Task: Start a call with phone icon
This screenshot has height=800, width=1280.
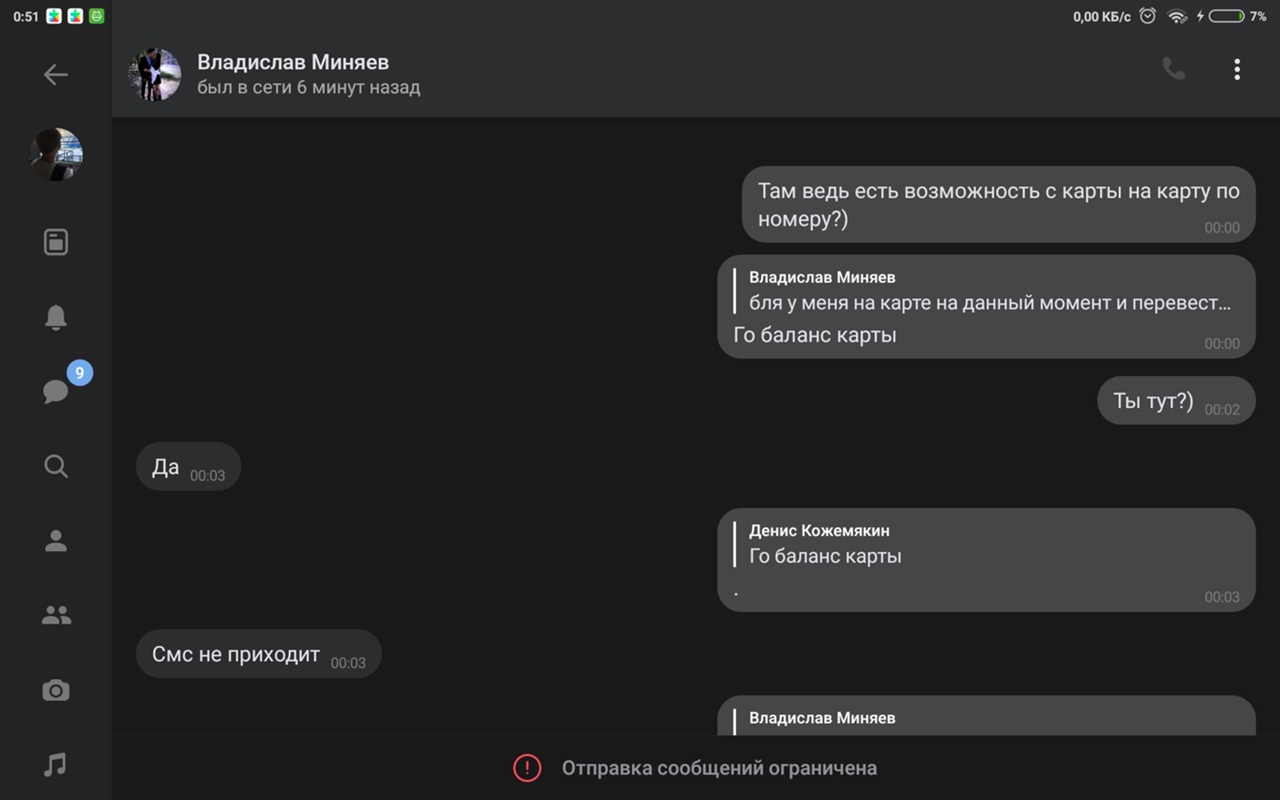Action: [1173, 69]
